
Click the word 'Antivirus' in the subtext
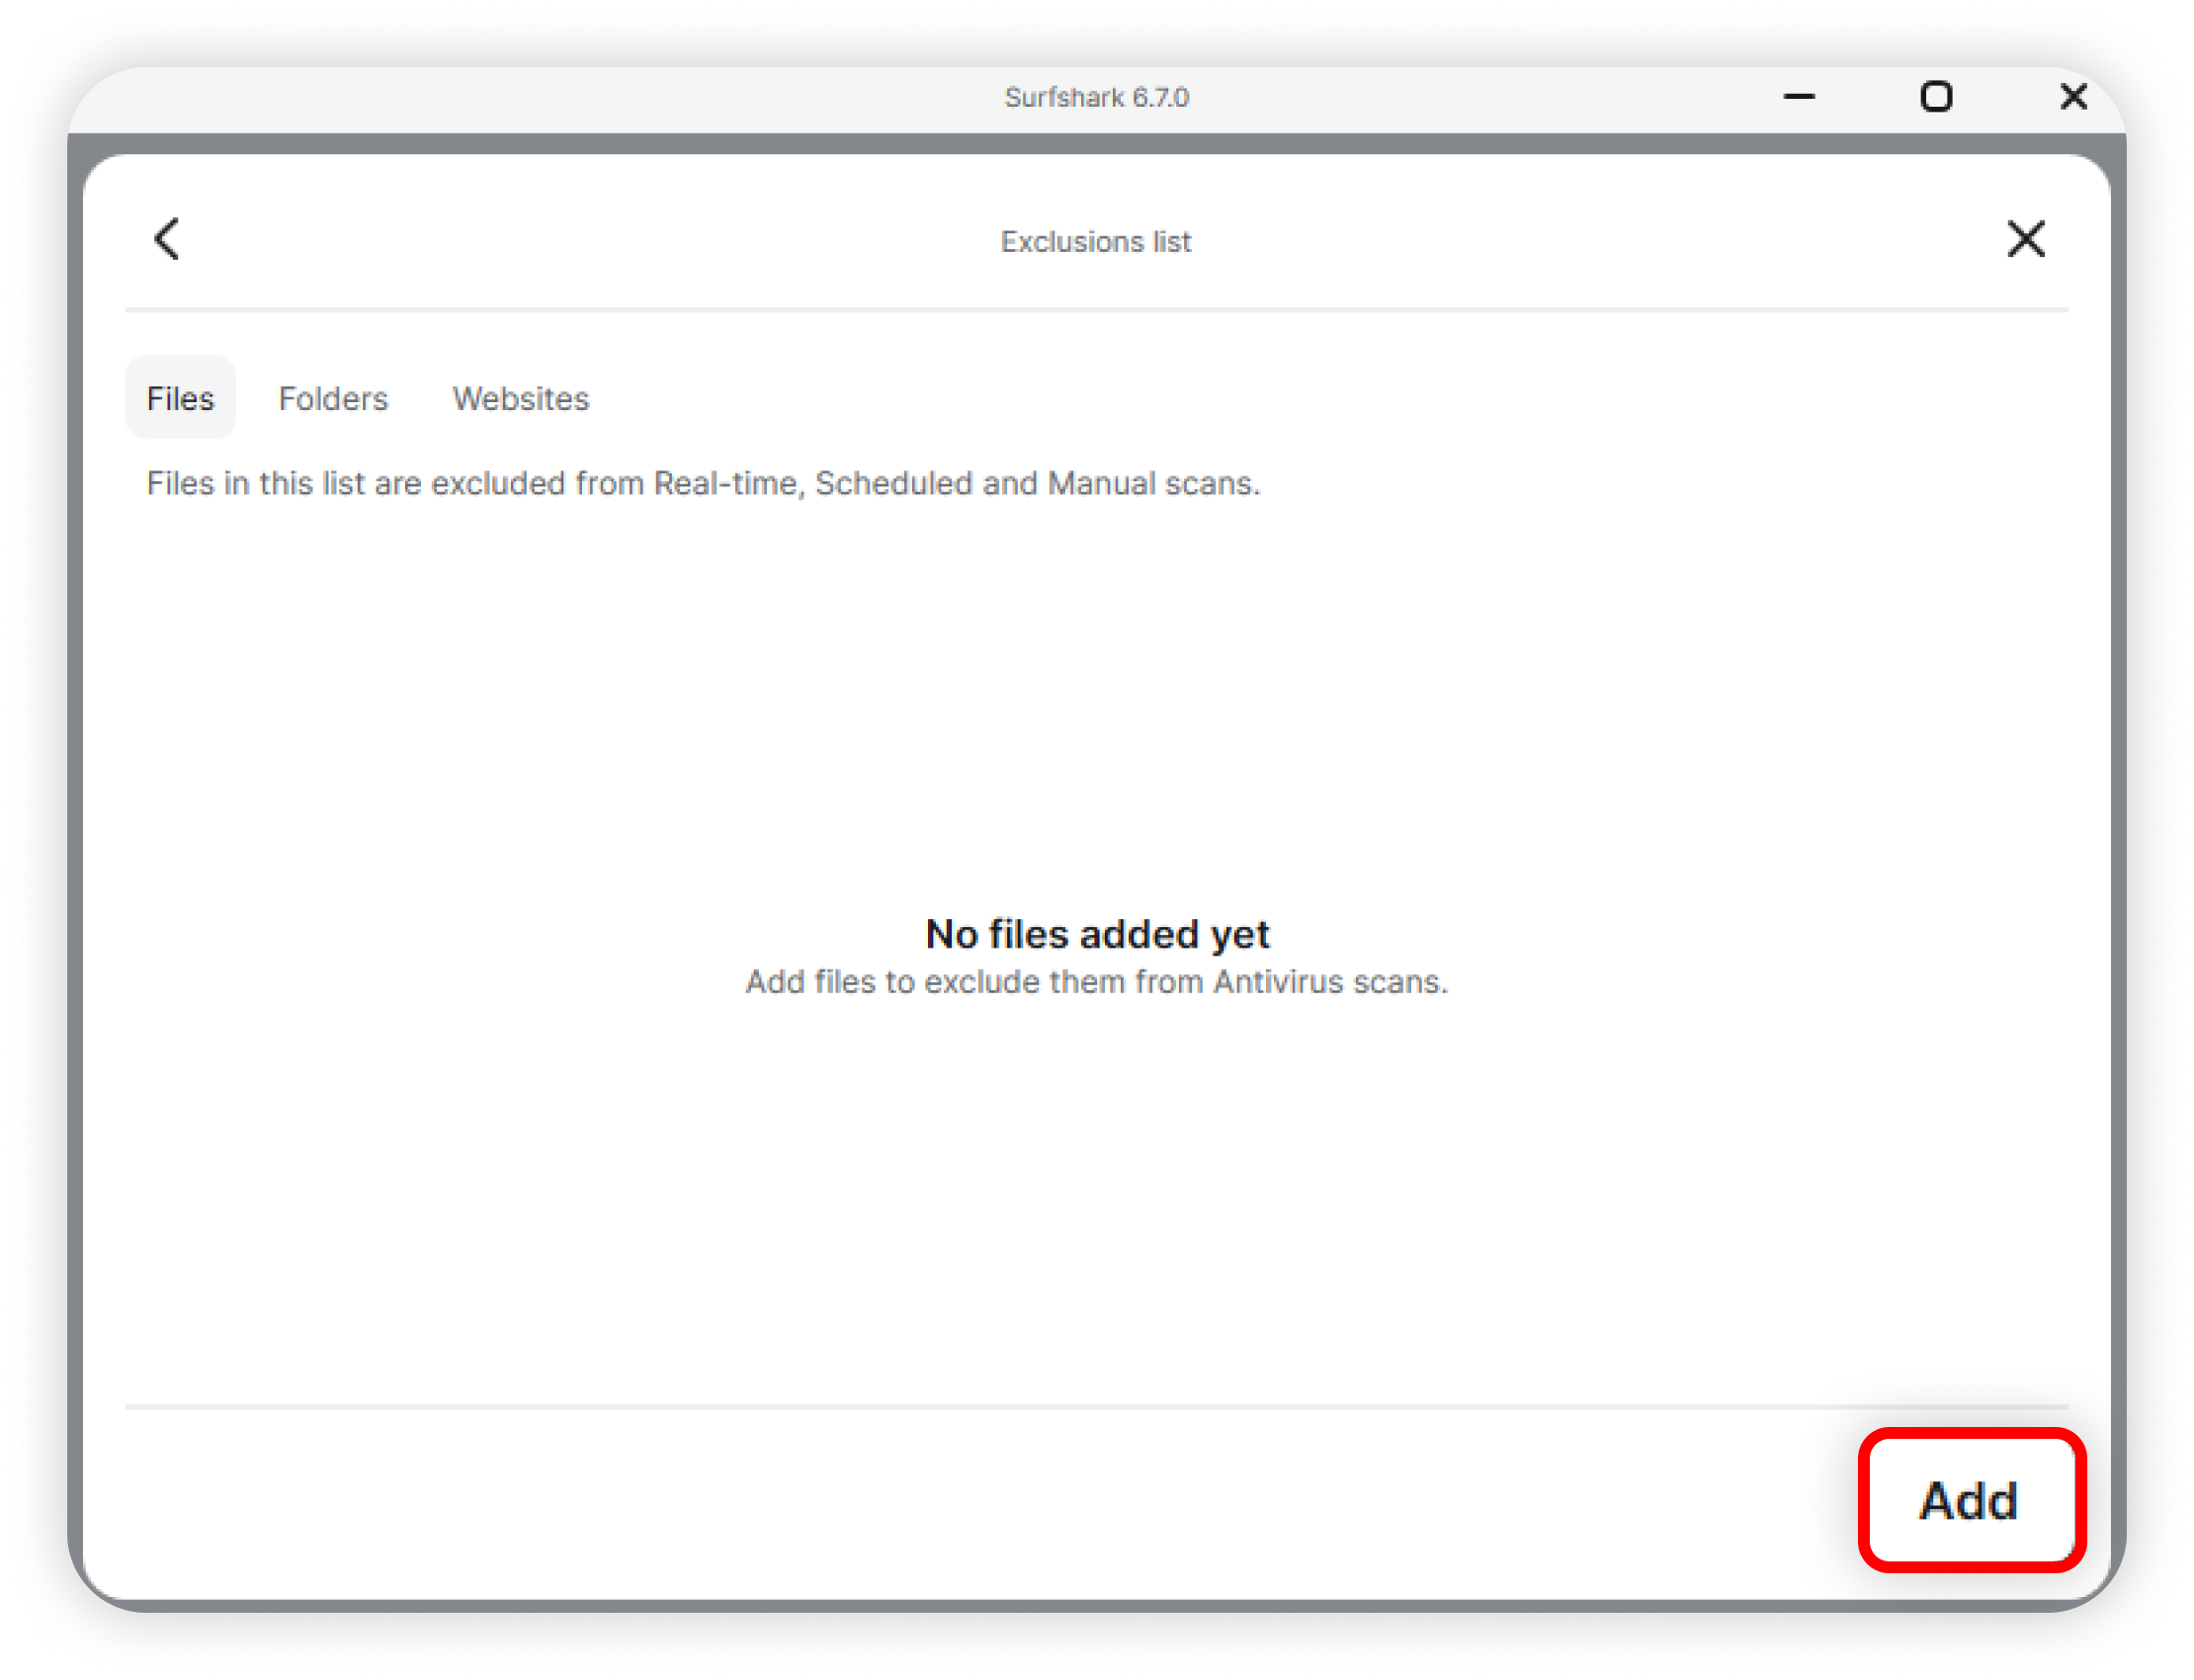pos(1278,982)
